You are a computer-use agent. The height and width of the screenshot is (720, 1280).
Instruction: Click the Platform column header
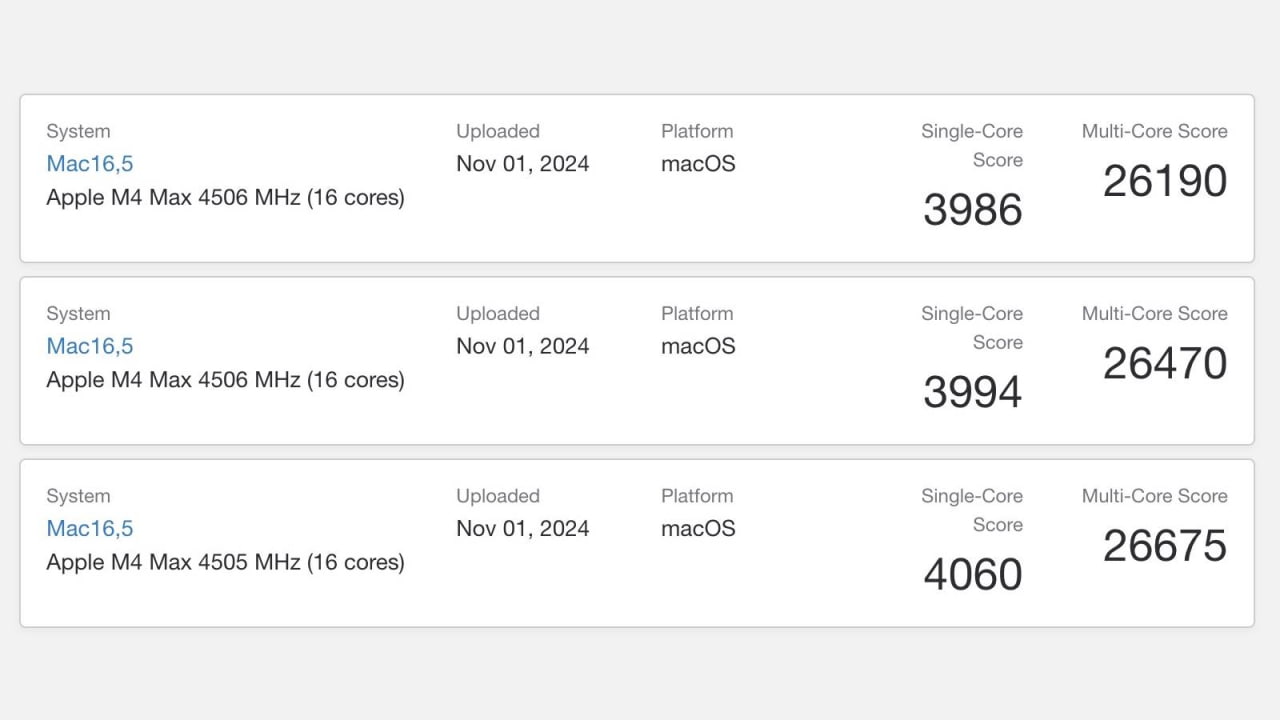tap(696, 131)
